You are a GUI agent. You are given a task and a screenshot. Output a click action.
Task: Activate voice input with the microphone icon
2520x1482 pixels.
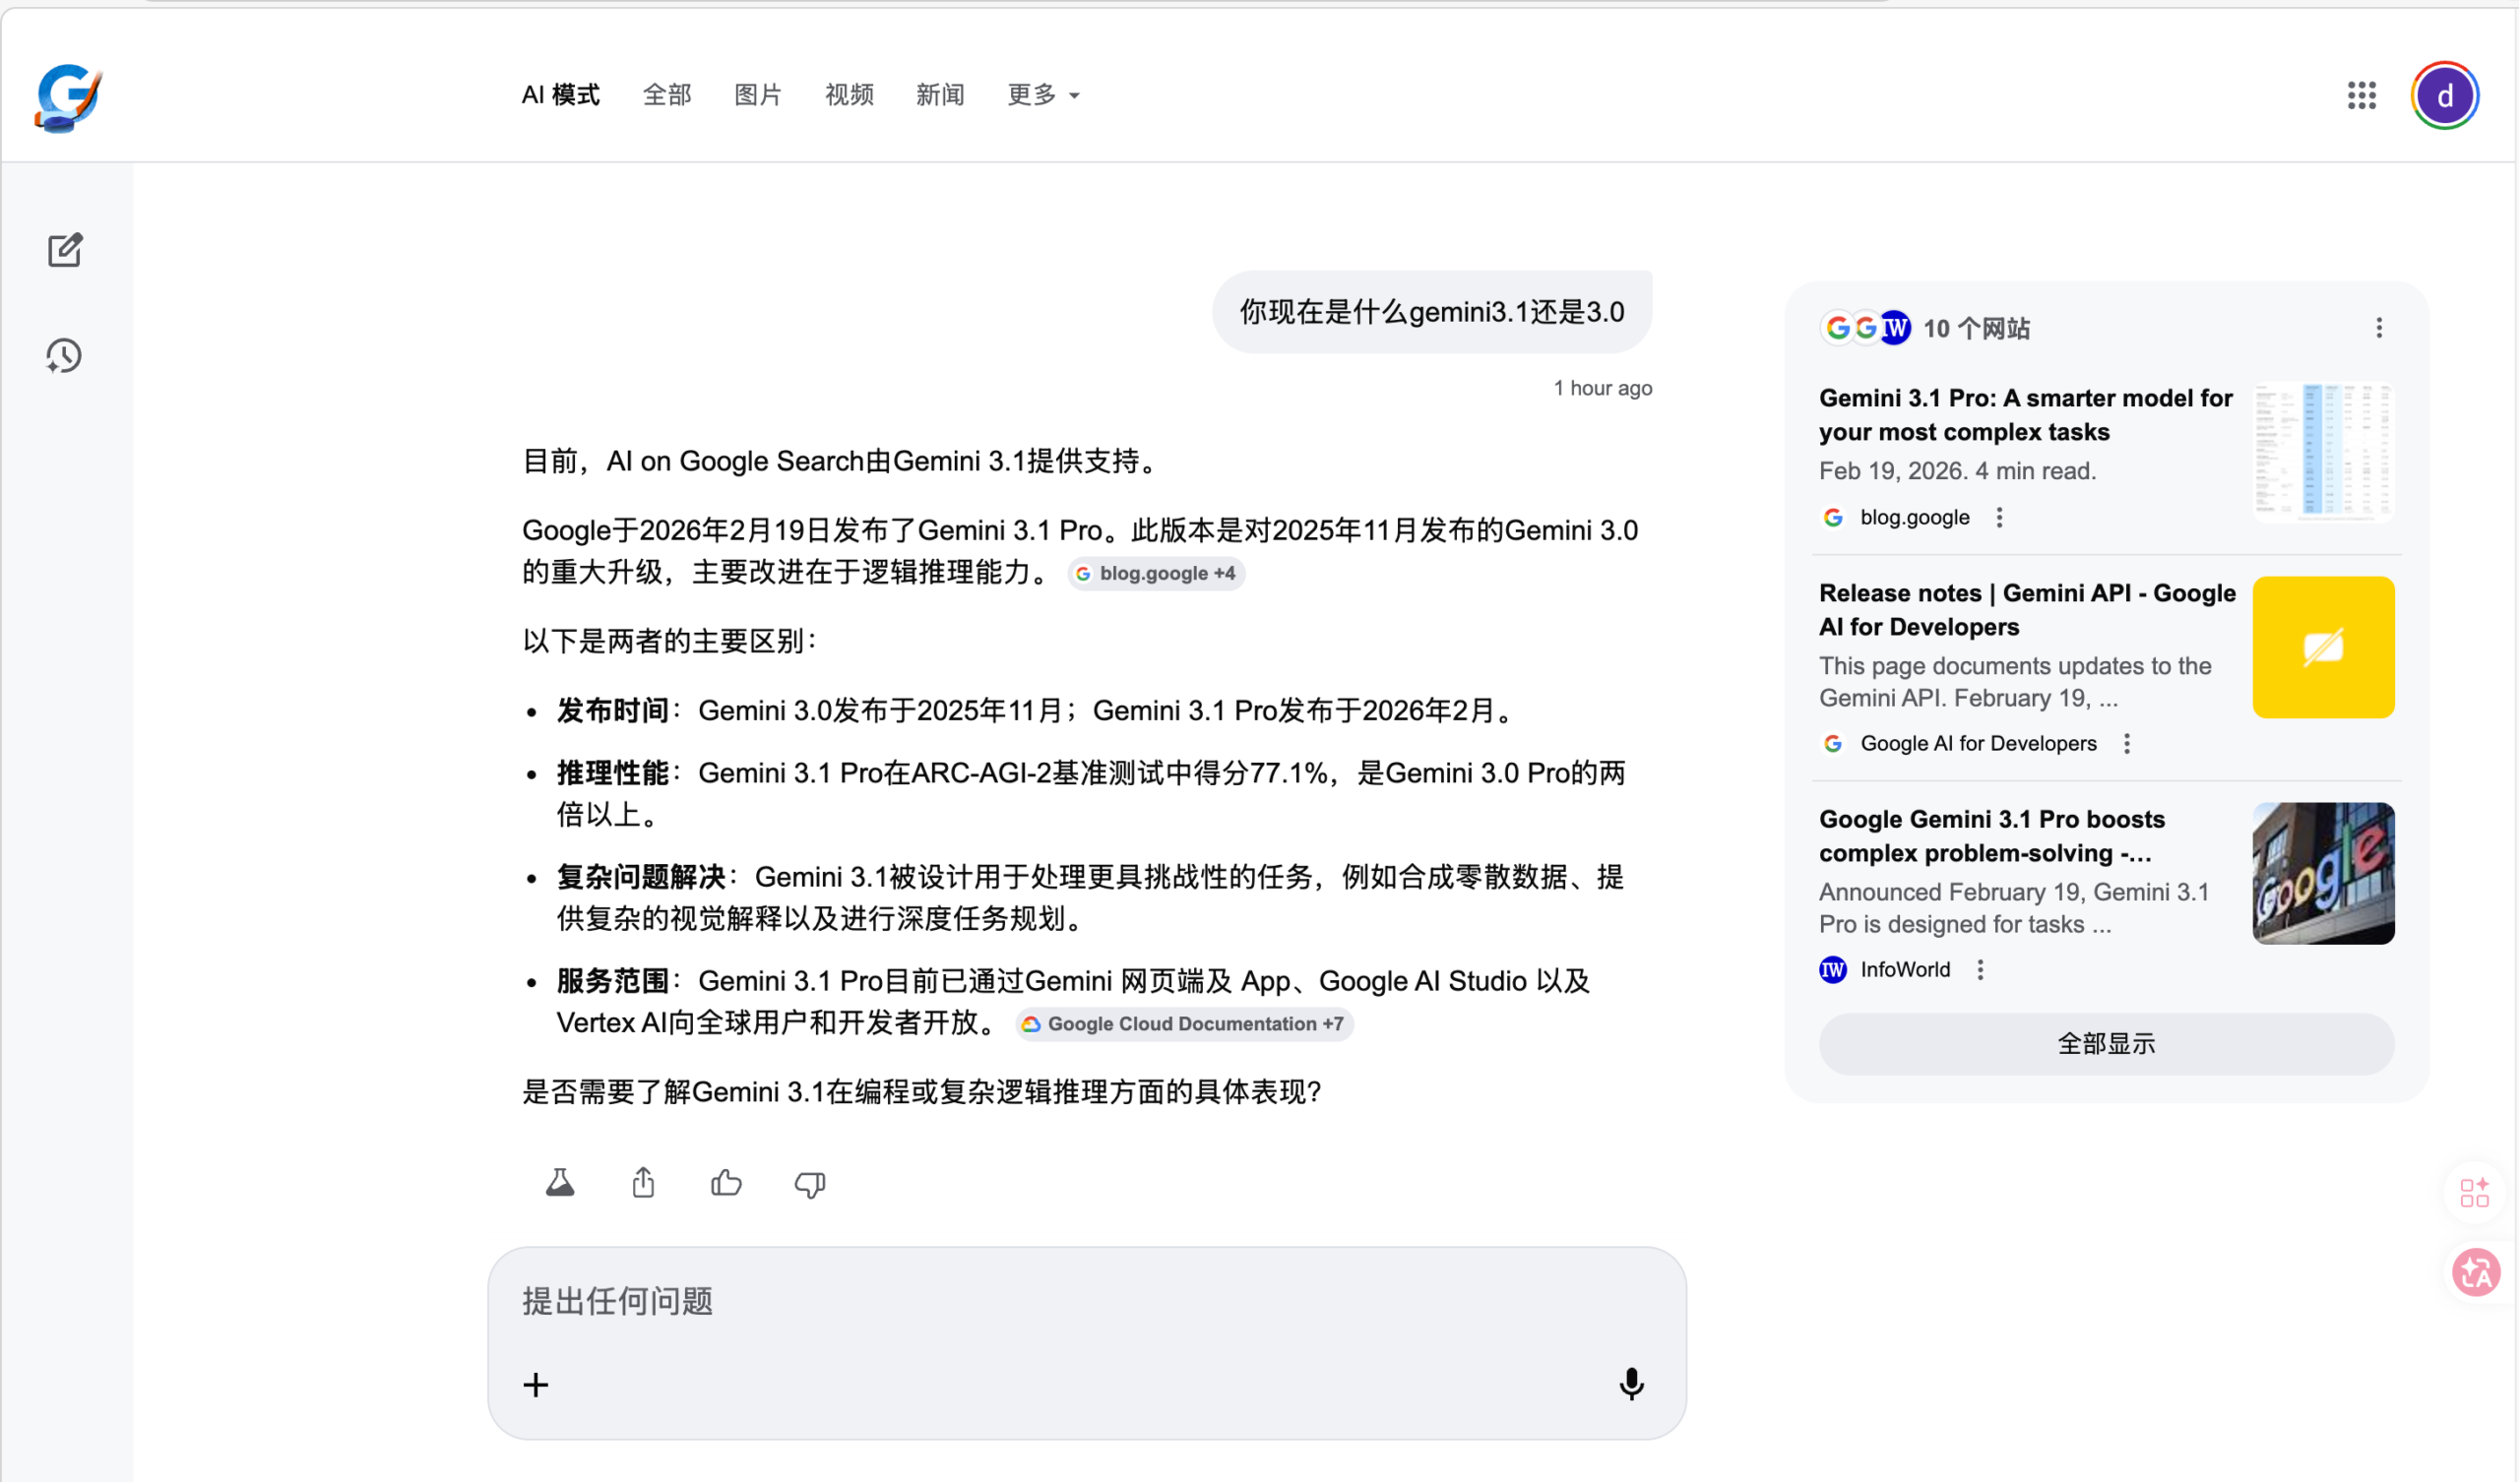(1631, 1384)
